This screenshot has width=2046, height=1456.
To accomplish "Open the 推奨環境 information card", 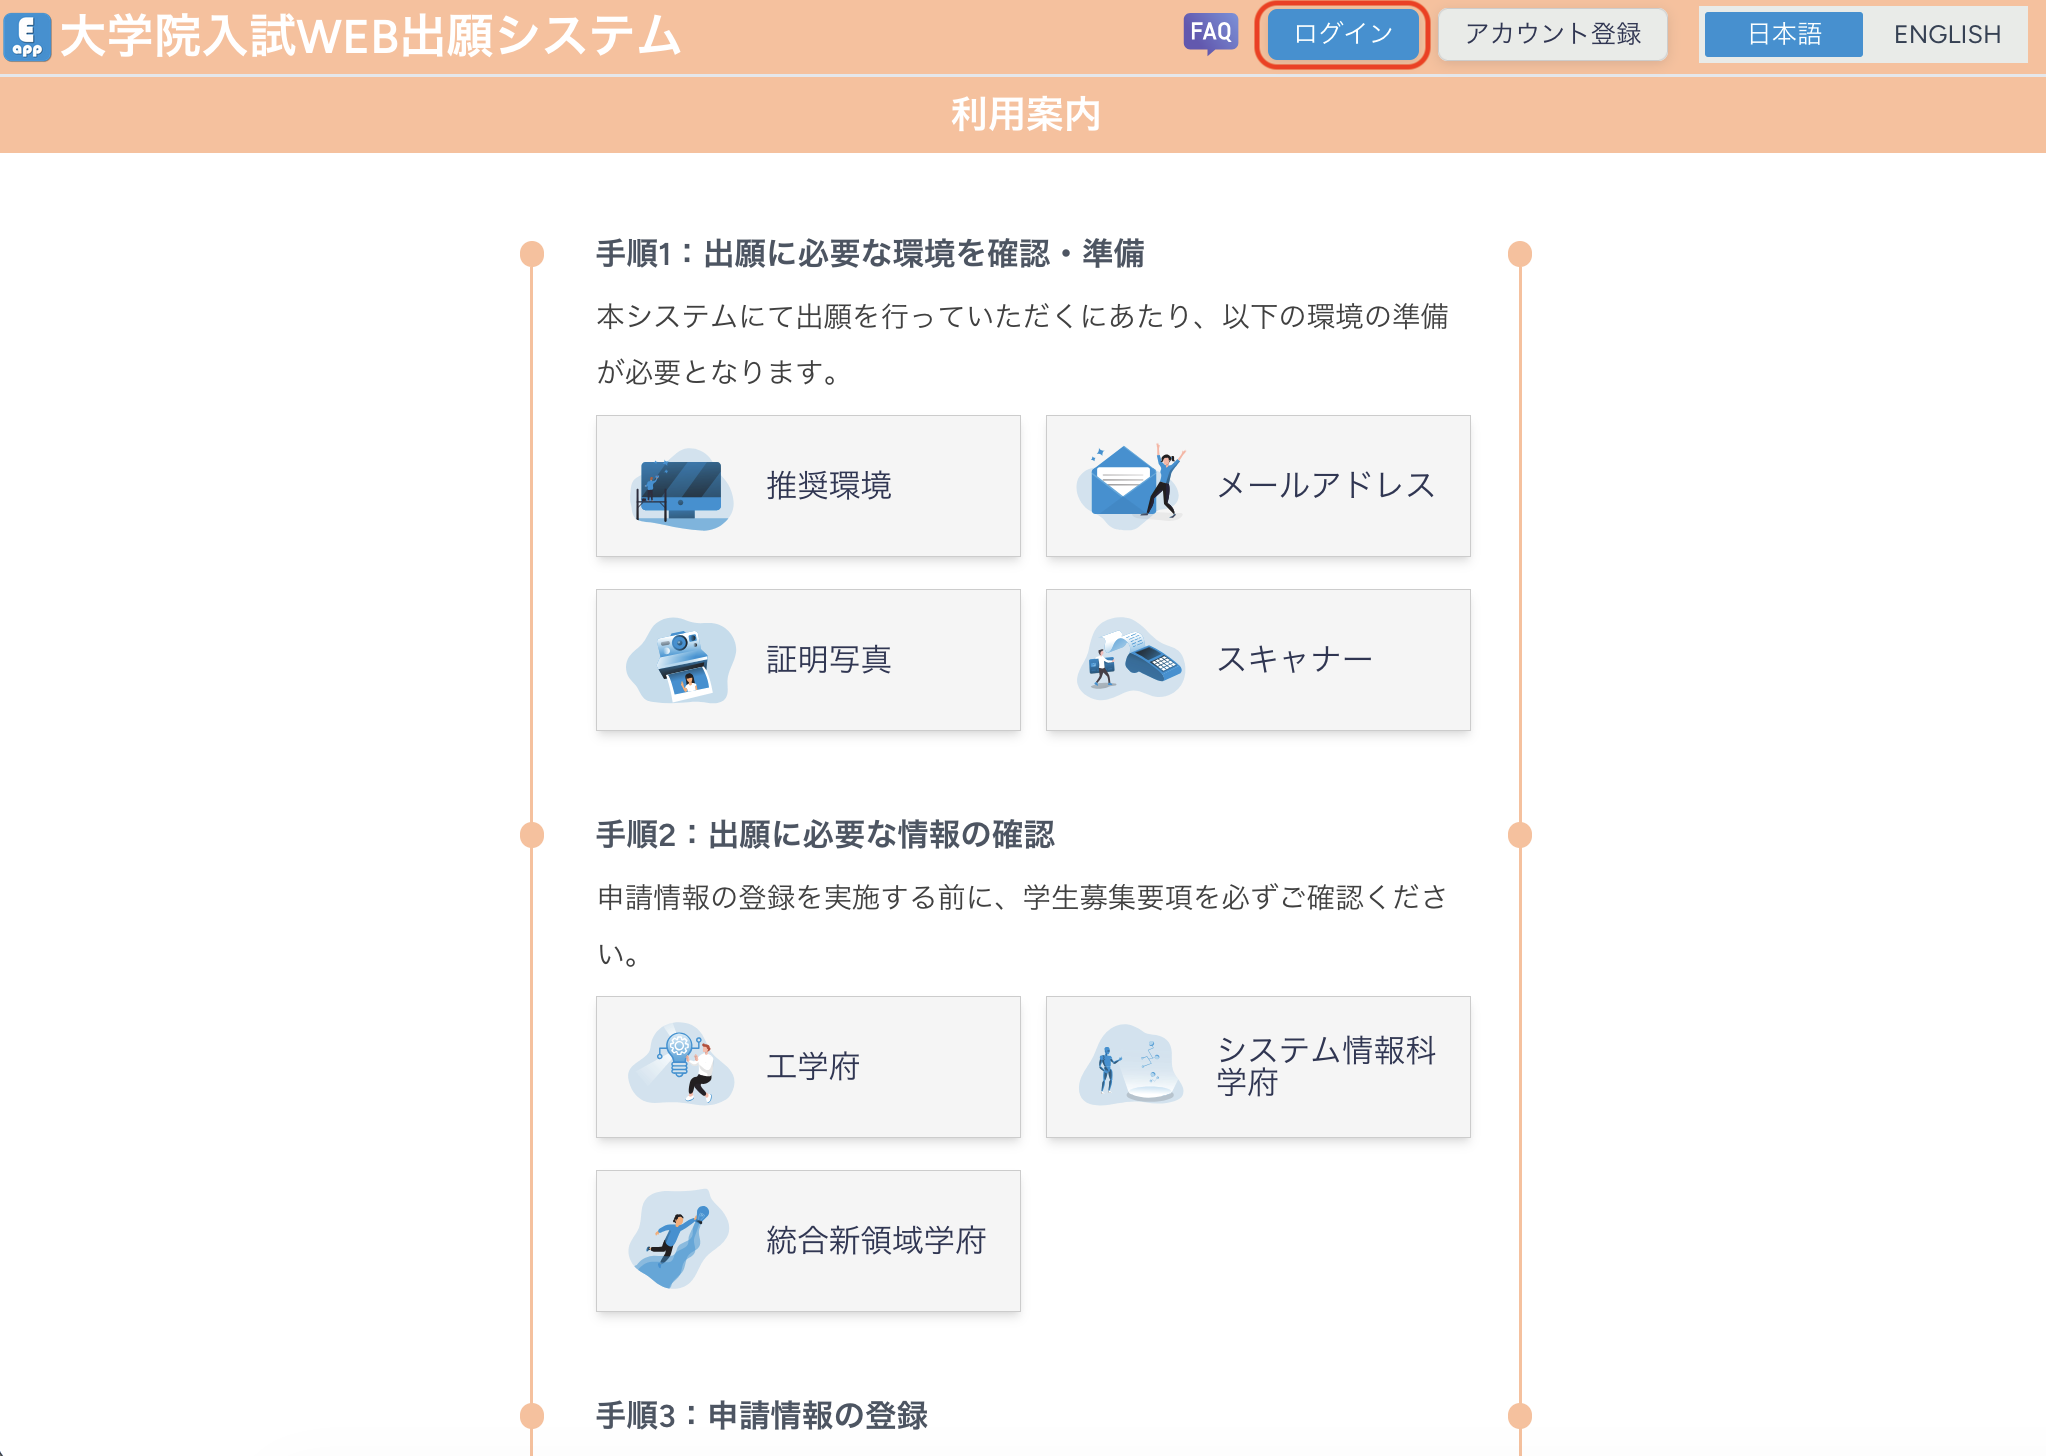I will [808, 485].
